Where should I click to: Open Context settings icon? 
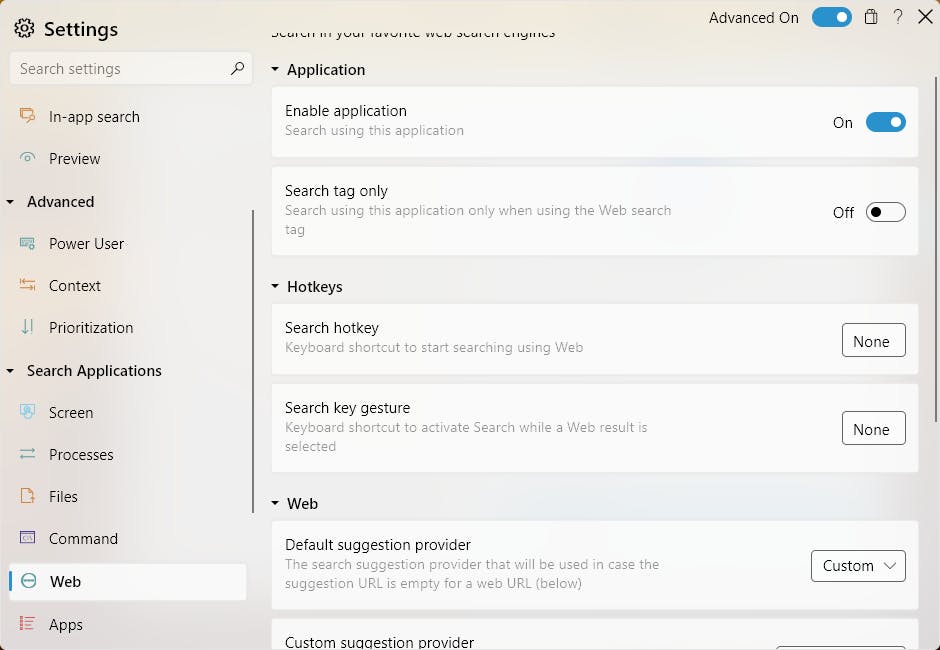[28, 286]
